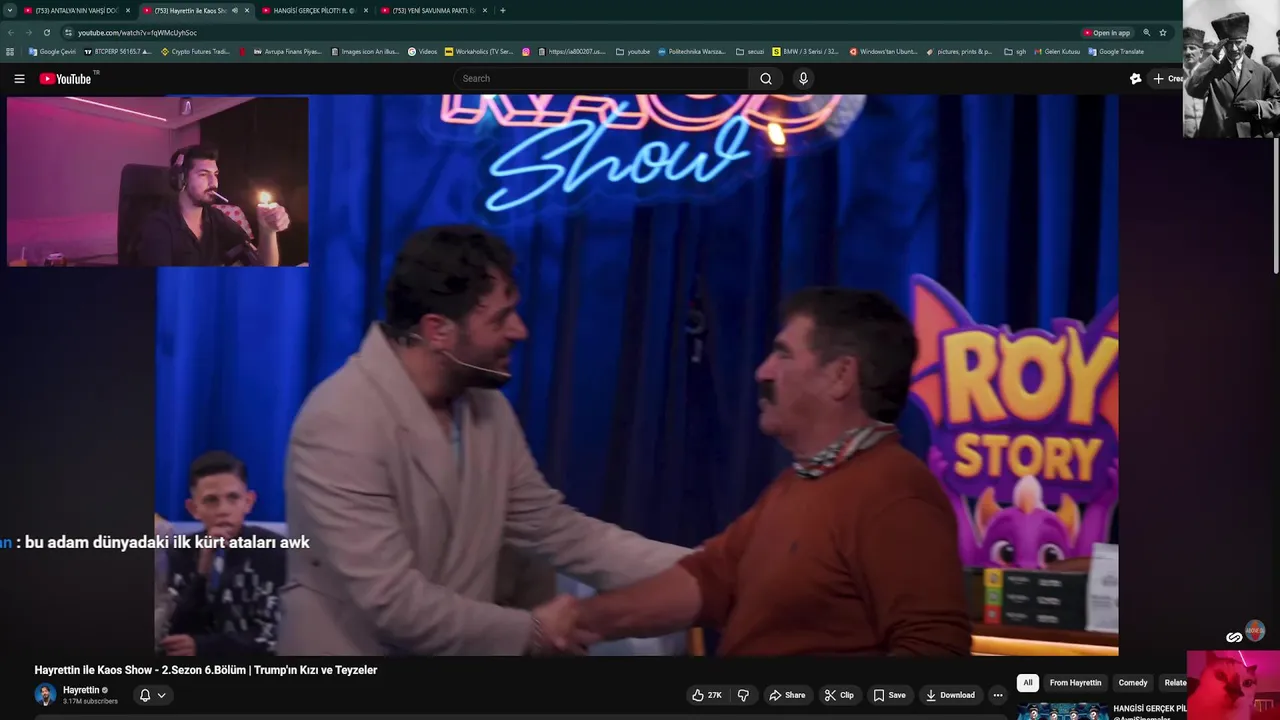The height and width of the screenshot is (720, 1280).
Task: Open Avrupa Finans Piyasa bookmark
Action: 287,52
